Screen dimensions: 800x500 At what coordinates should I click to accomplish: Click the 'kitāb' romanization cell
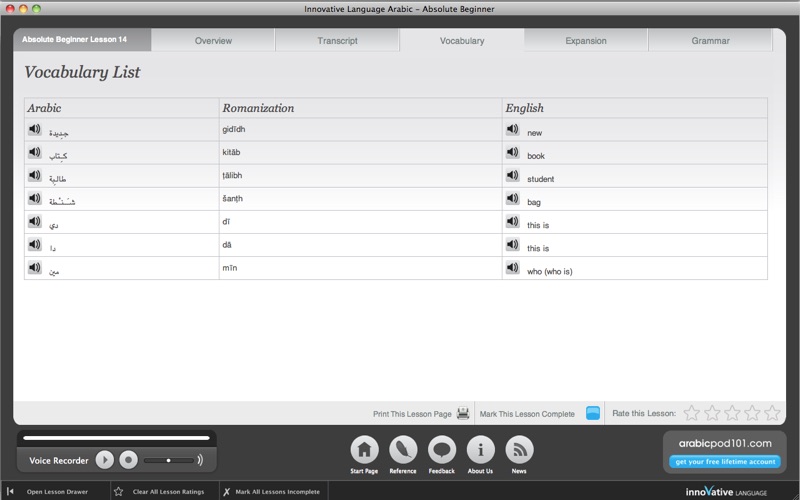[x=360, y=153]
